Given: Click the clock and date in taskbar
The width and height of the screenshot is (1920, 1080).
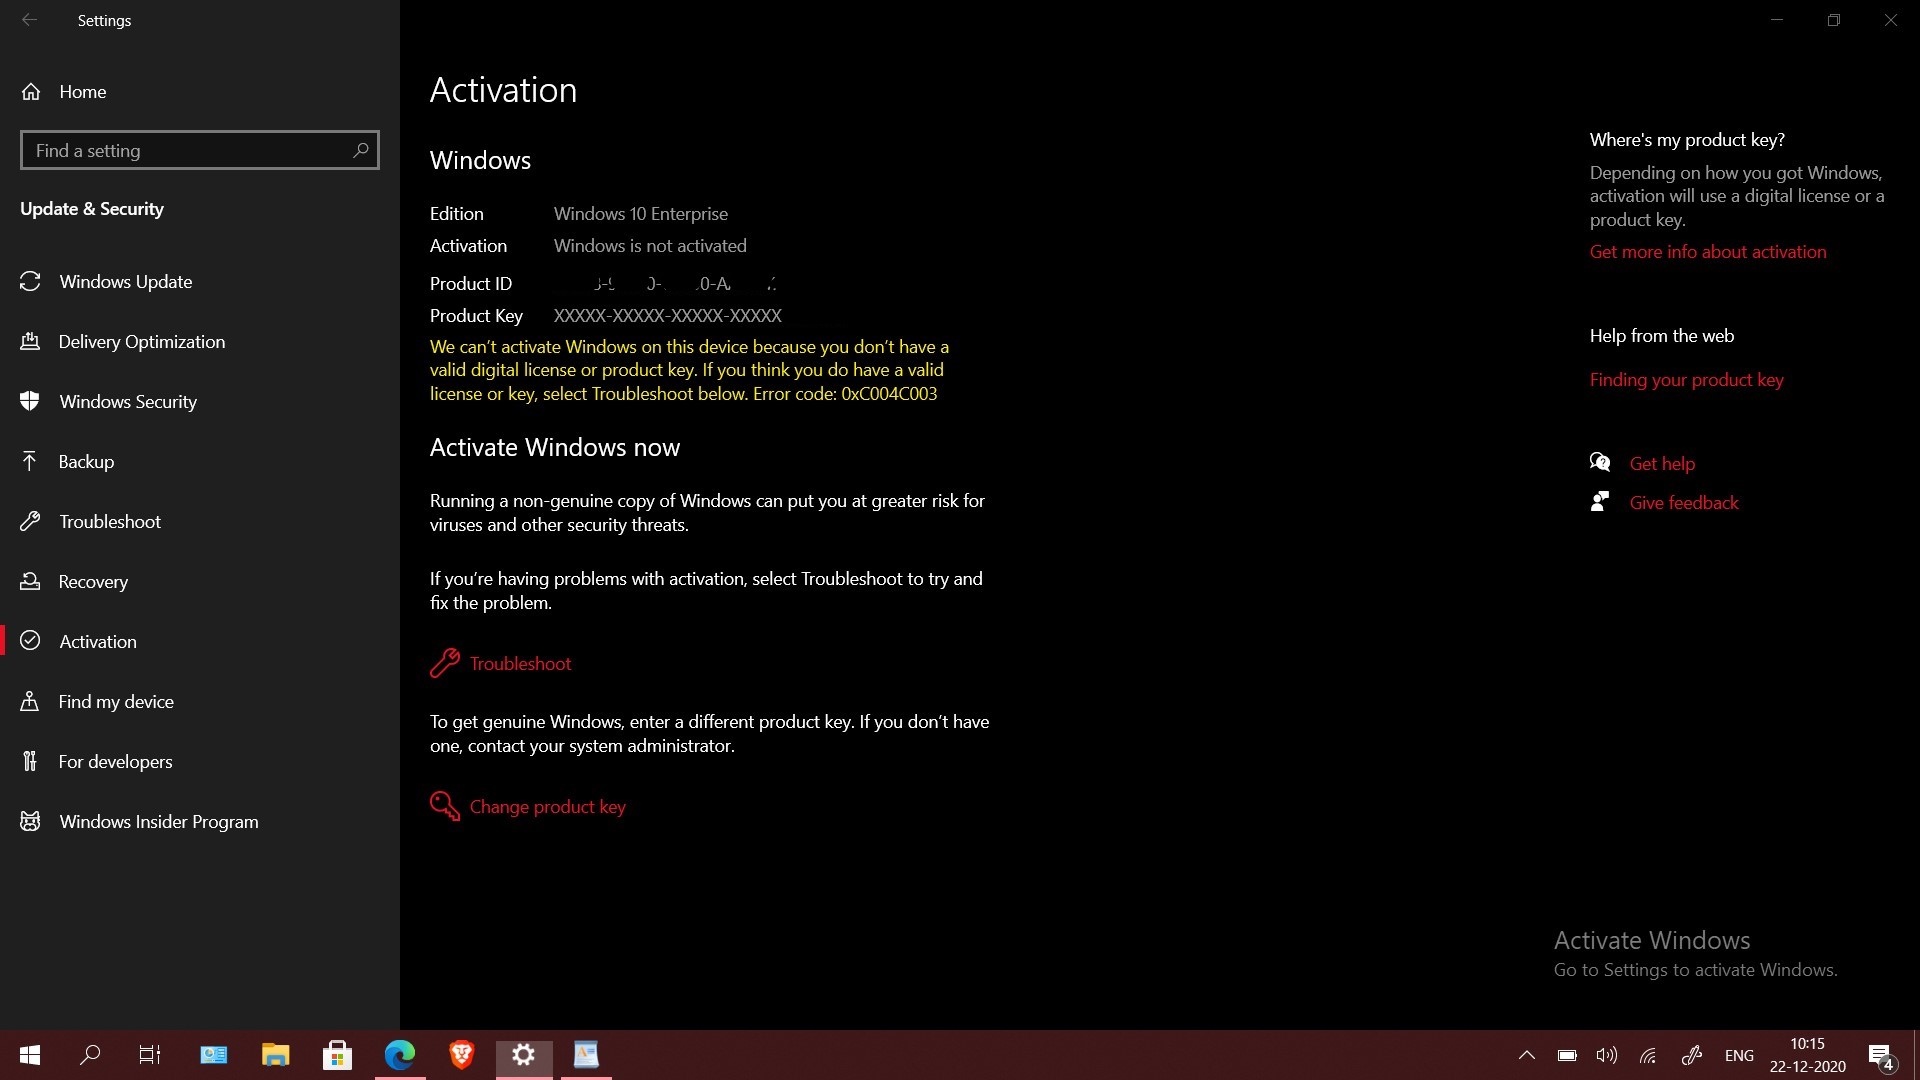Looking at the screenshot, I should (1807, 1055).
